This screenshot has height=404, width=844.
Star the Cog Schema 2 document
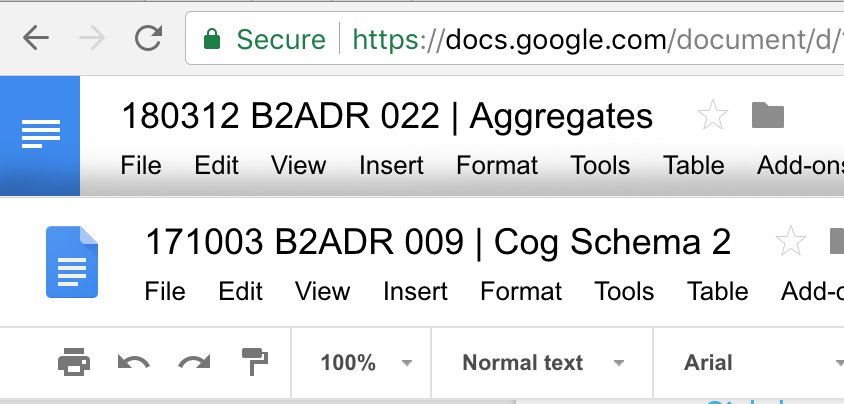click(790, 241)
